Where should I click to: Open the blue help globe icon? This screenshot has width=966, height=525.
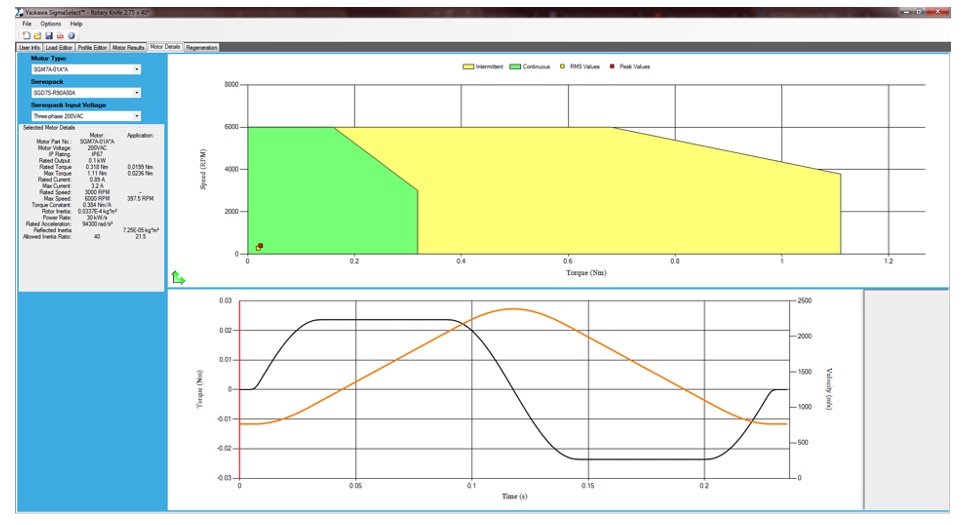click(x=71, y=36)
